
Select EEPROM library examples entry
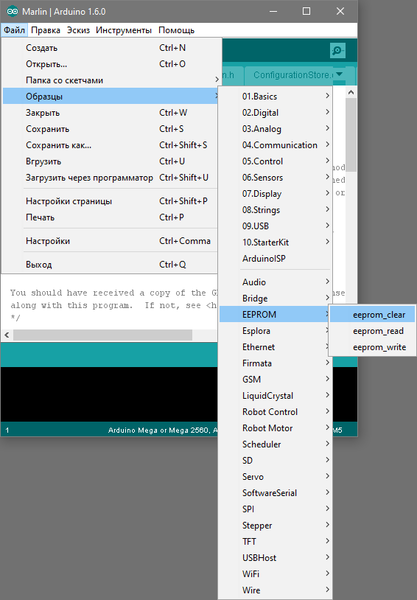tap(276, 315)
